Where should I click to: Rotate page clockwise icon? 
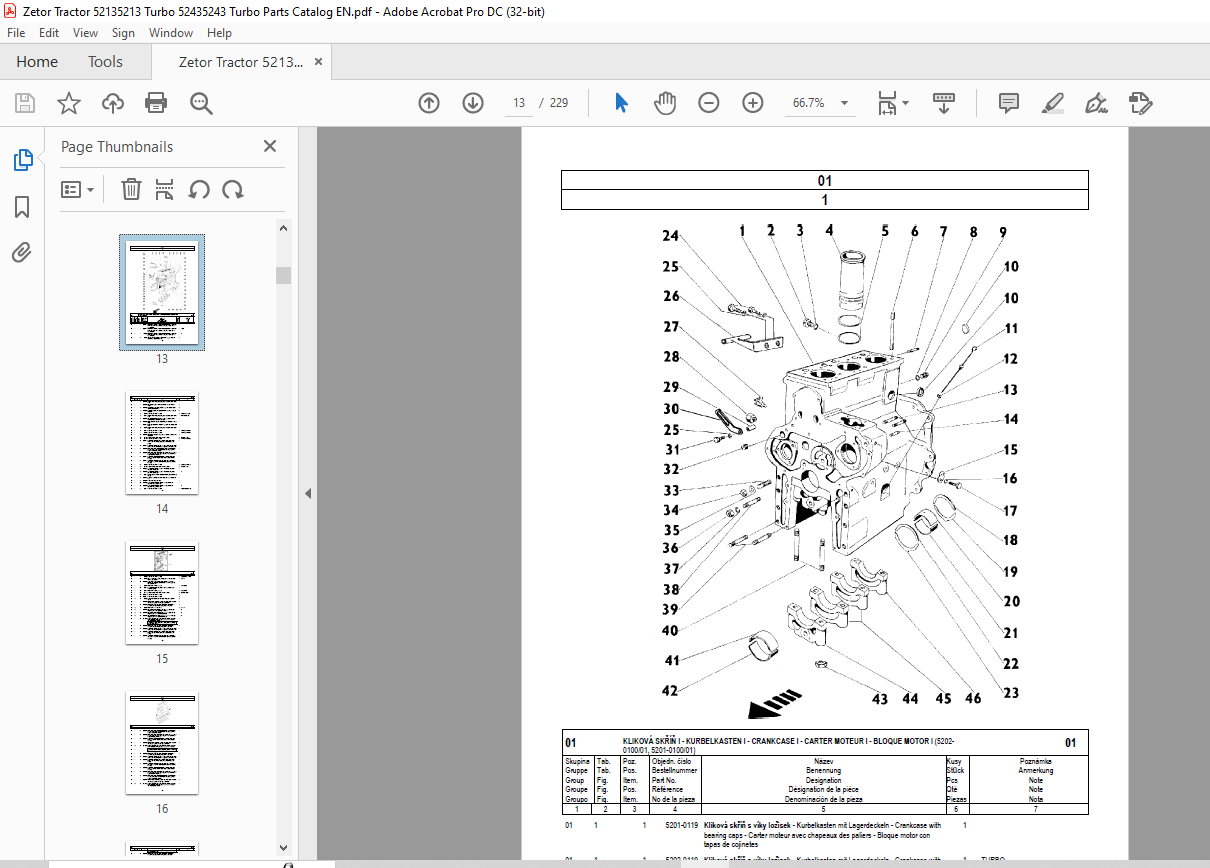233,189
